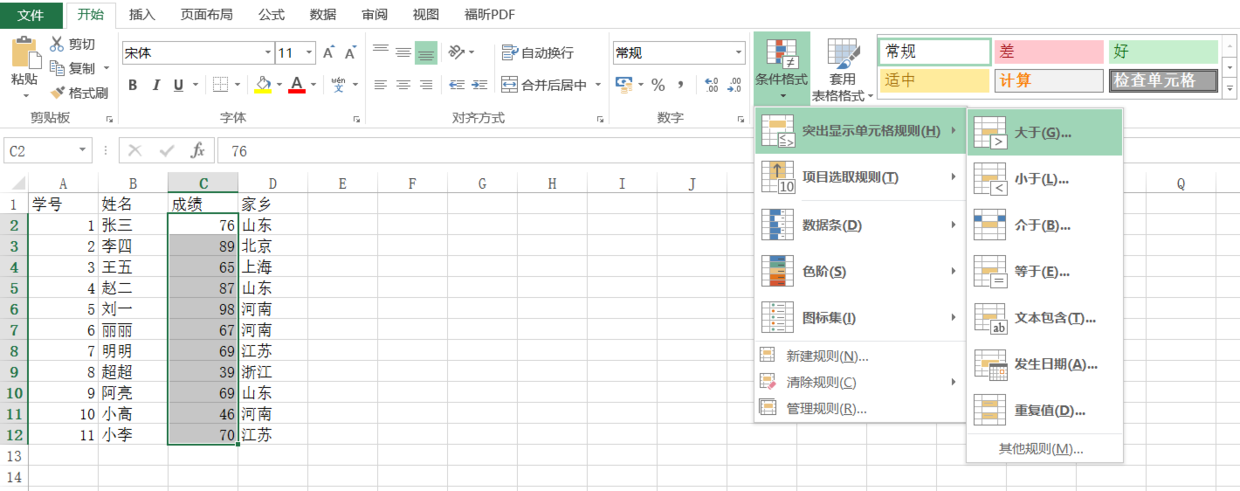
Task: Select Less Than (小于) rule
Action: tap(1045, 179)
